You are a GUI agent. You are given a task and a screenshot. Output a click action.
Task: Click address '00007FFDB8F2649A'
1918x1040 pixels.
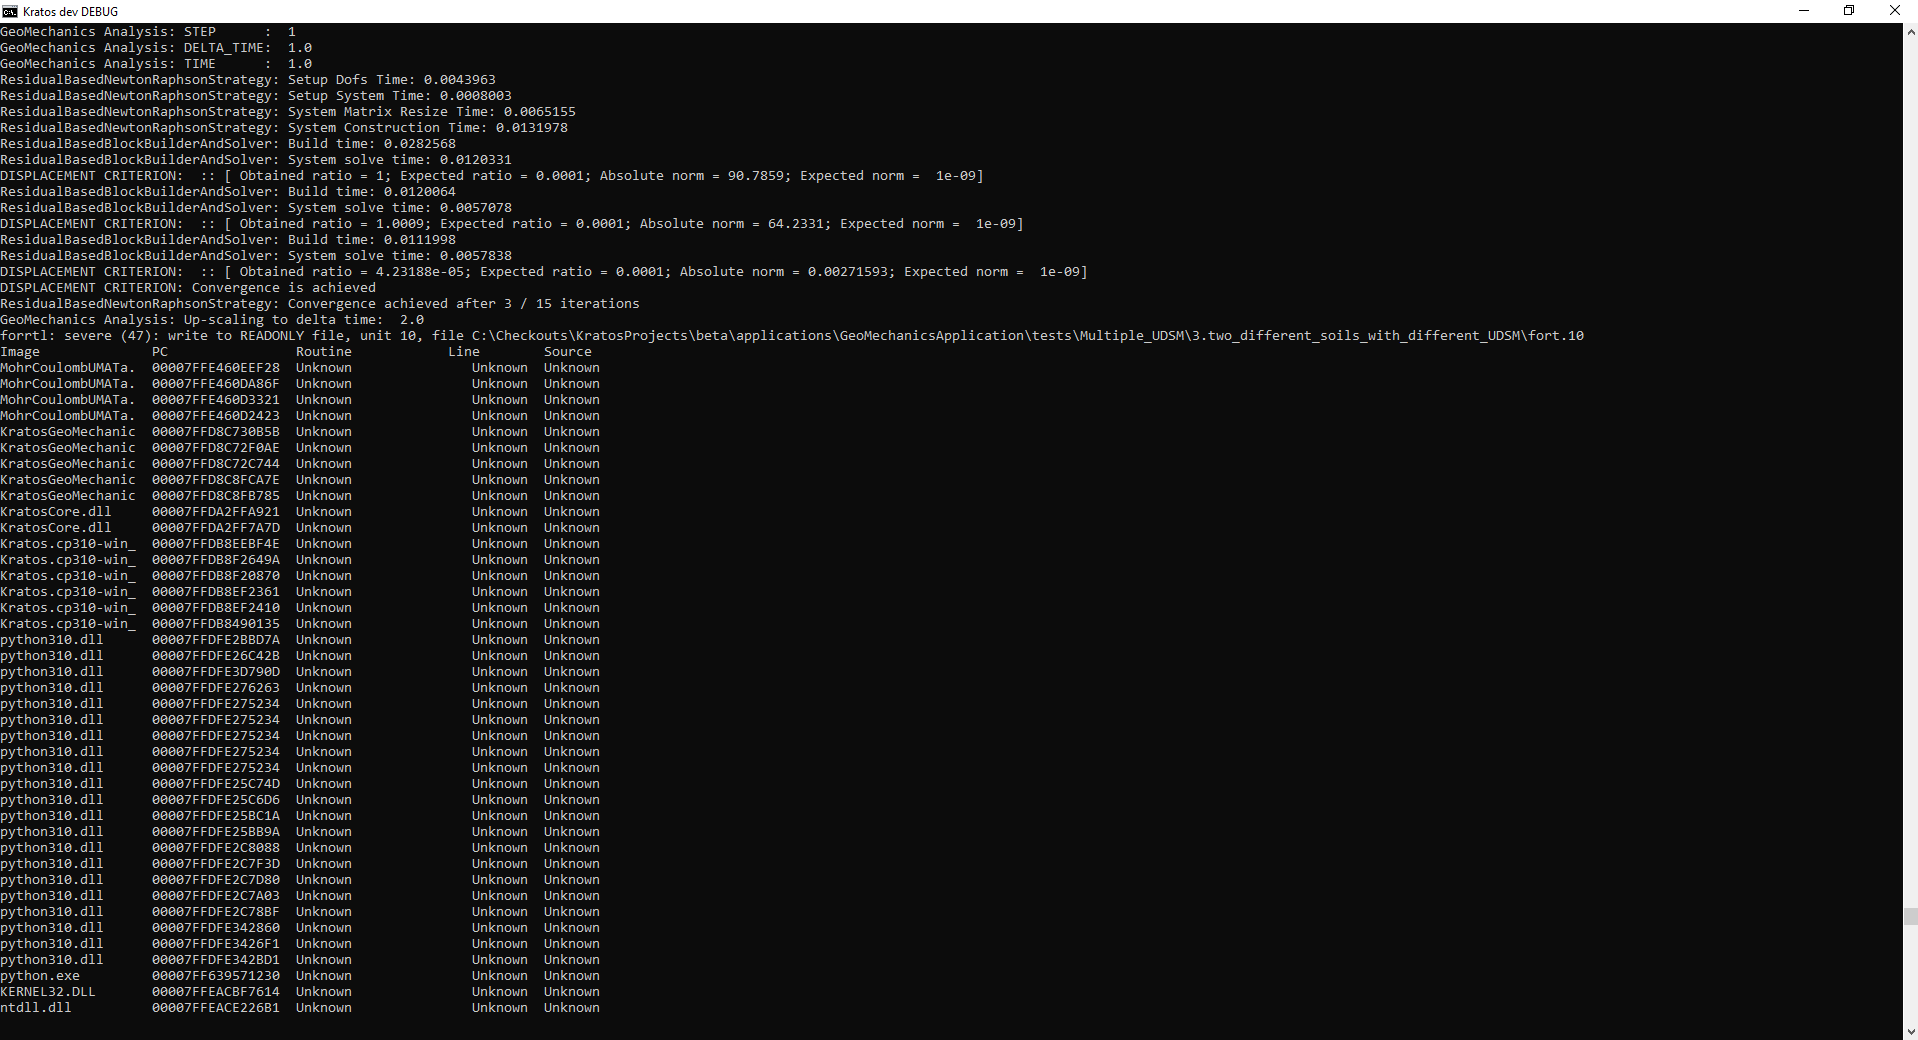[x=216, y=560]
